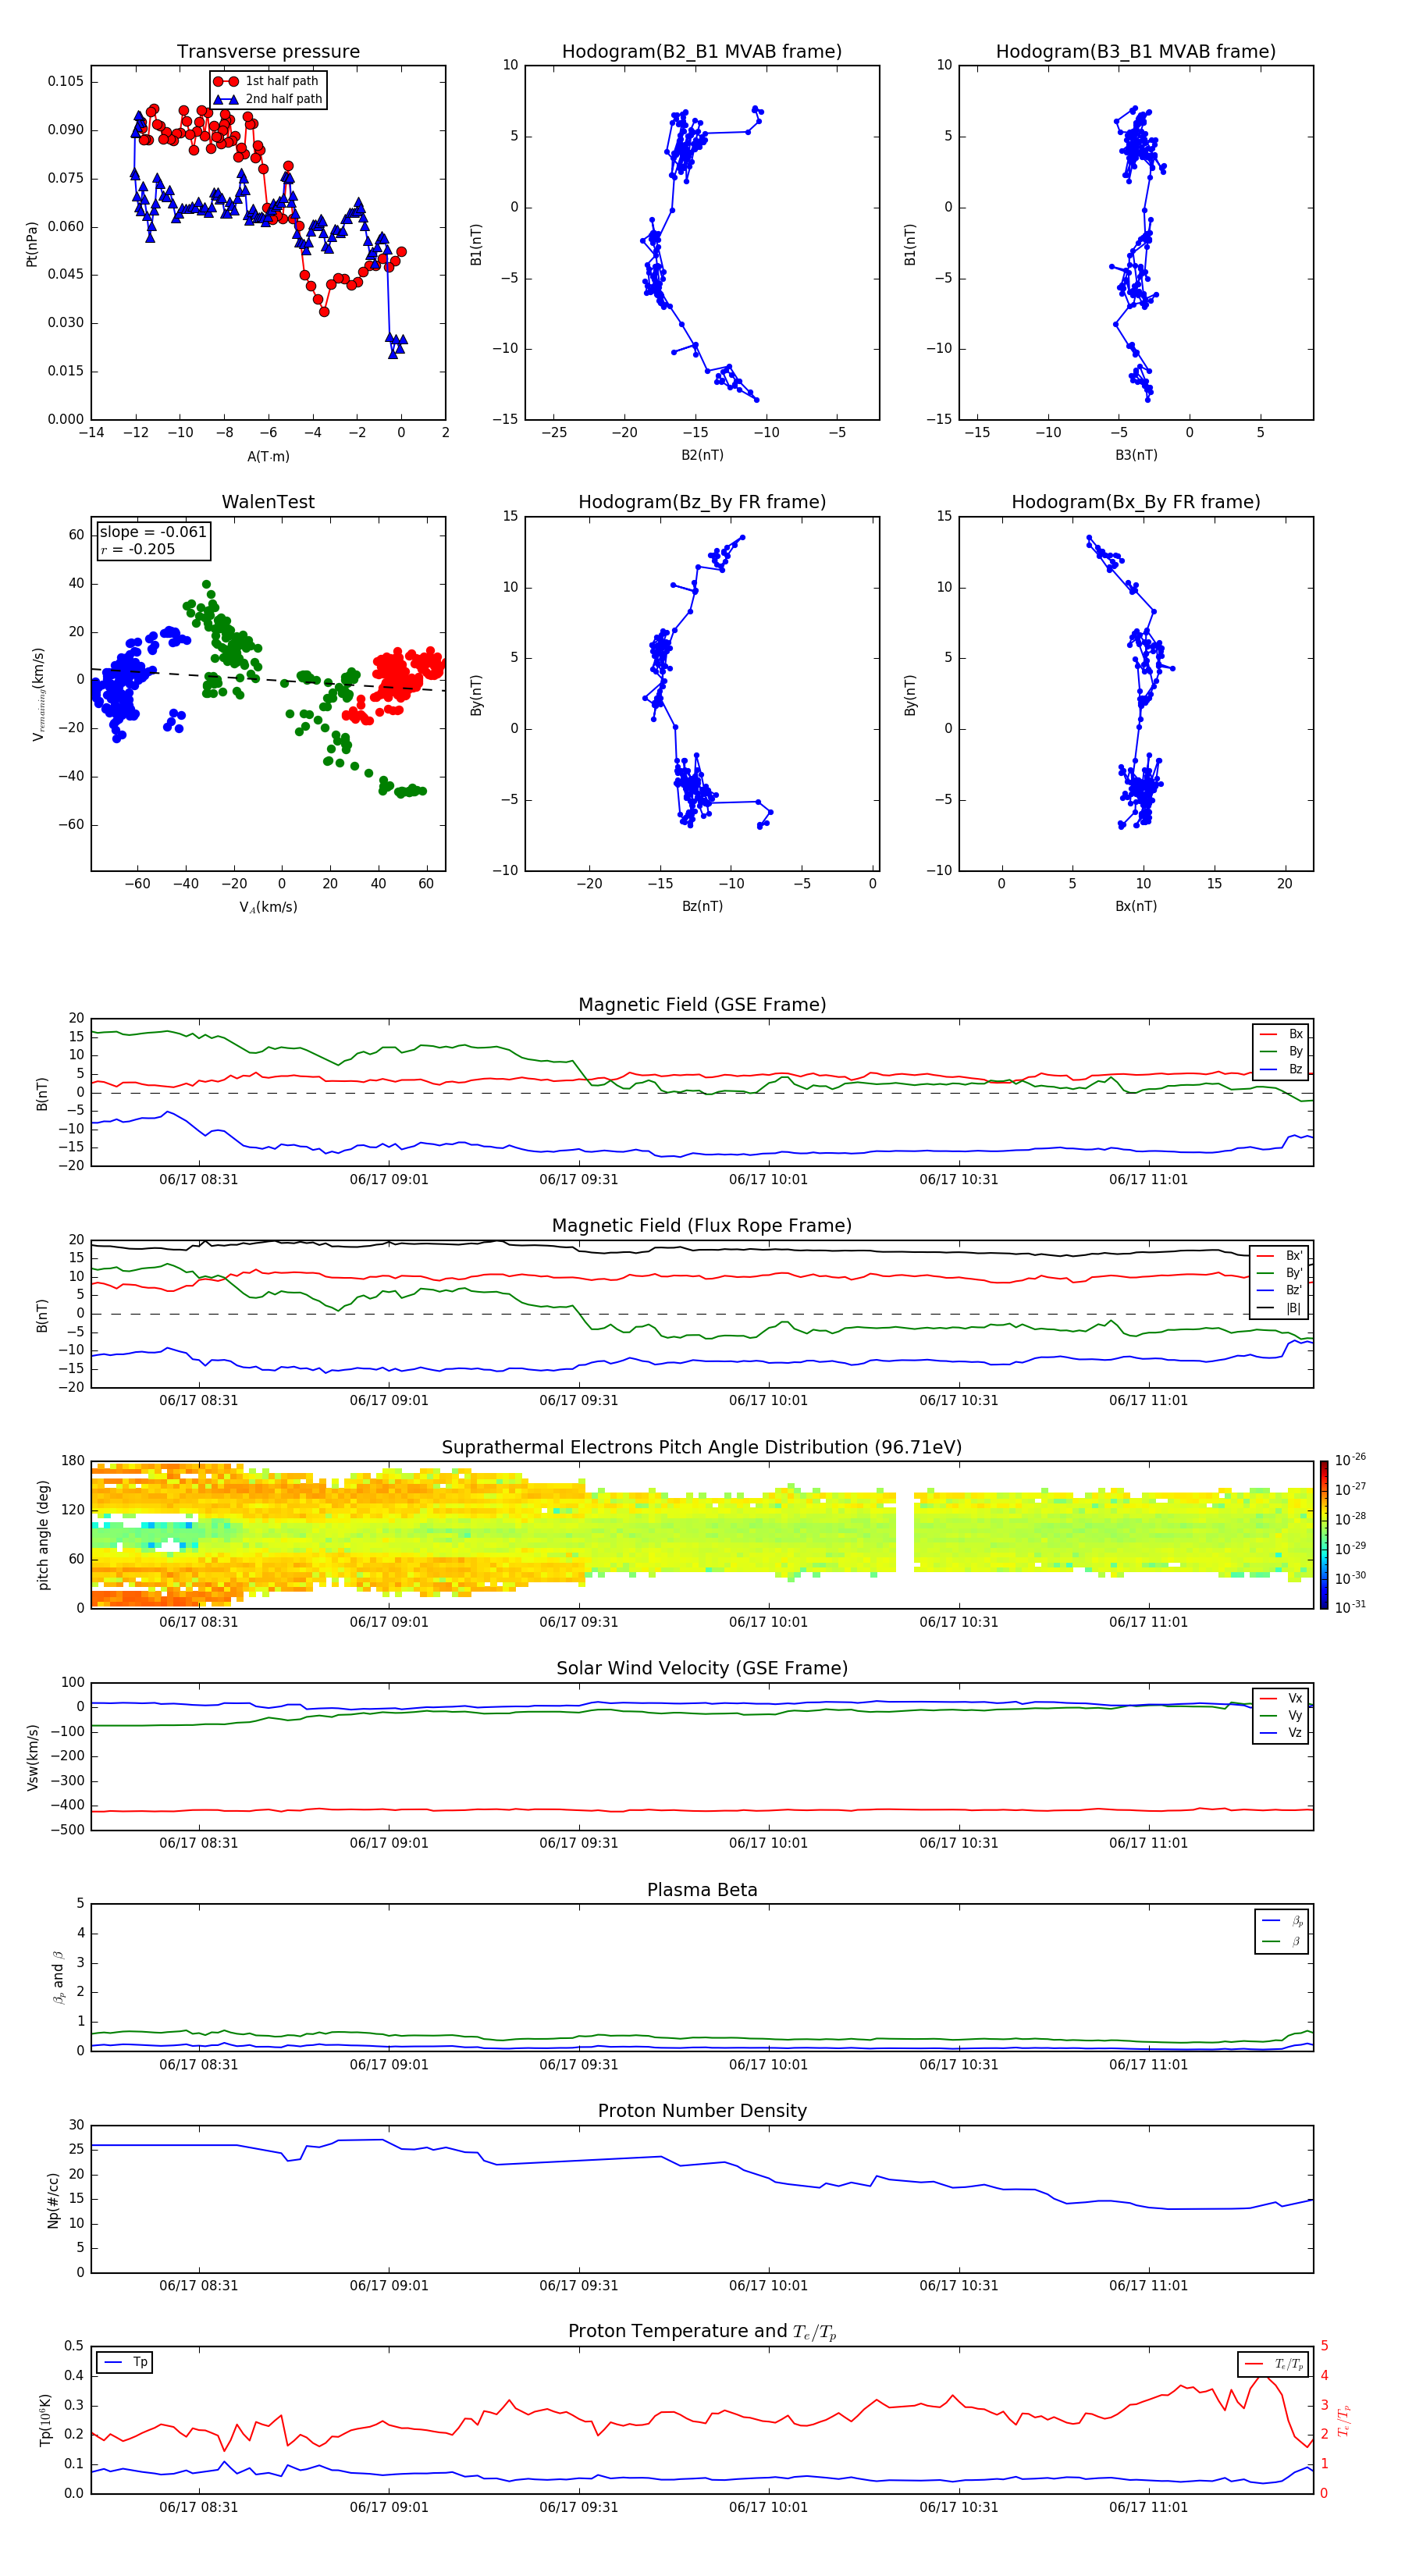Click 'Vy' in solar wind legend
The width and height of the screenshot is (1405, 2576).
pyautogui.click(x=1282, y=1715)
